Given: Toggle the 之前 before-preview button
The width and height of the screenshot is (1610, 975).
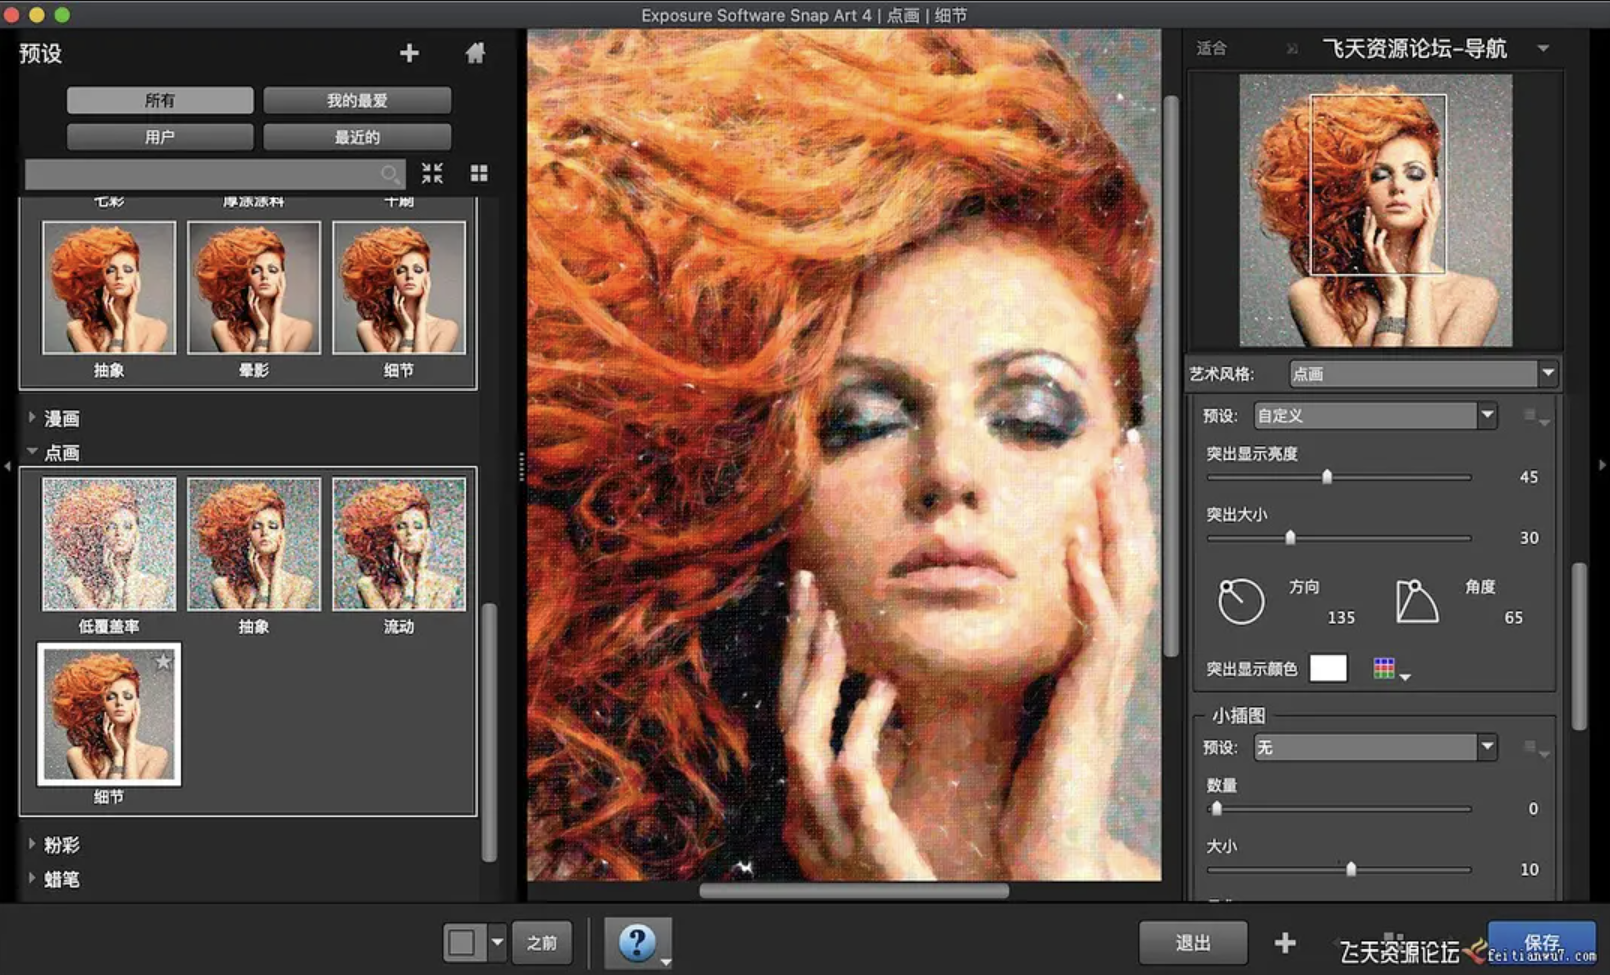Looking at the screenshot, I should click(541, 942).
